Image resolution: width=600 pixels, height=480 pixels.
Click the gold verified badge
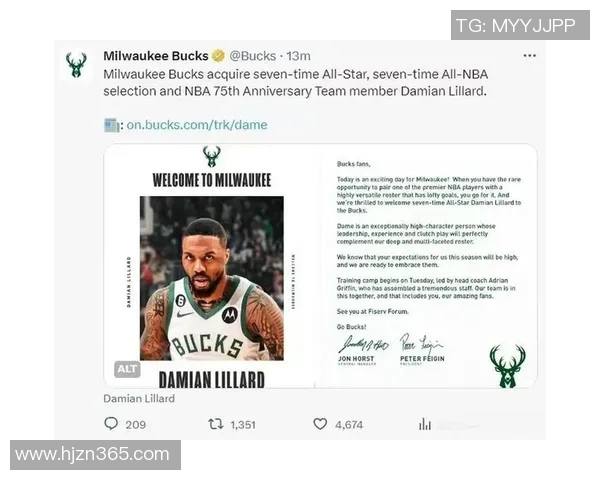(218, 56)
